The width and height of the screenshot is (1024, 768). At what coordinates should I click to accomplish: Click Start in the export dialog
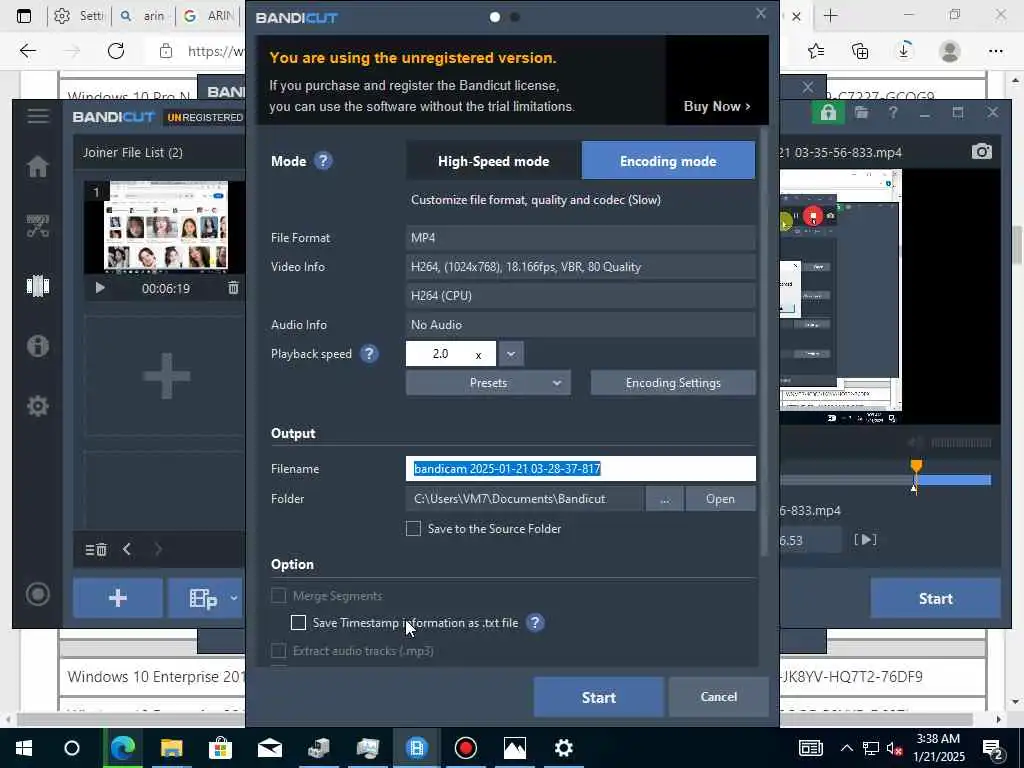click(x=598, y=697)
